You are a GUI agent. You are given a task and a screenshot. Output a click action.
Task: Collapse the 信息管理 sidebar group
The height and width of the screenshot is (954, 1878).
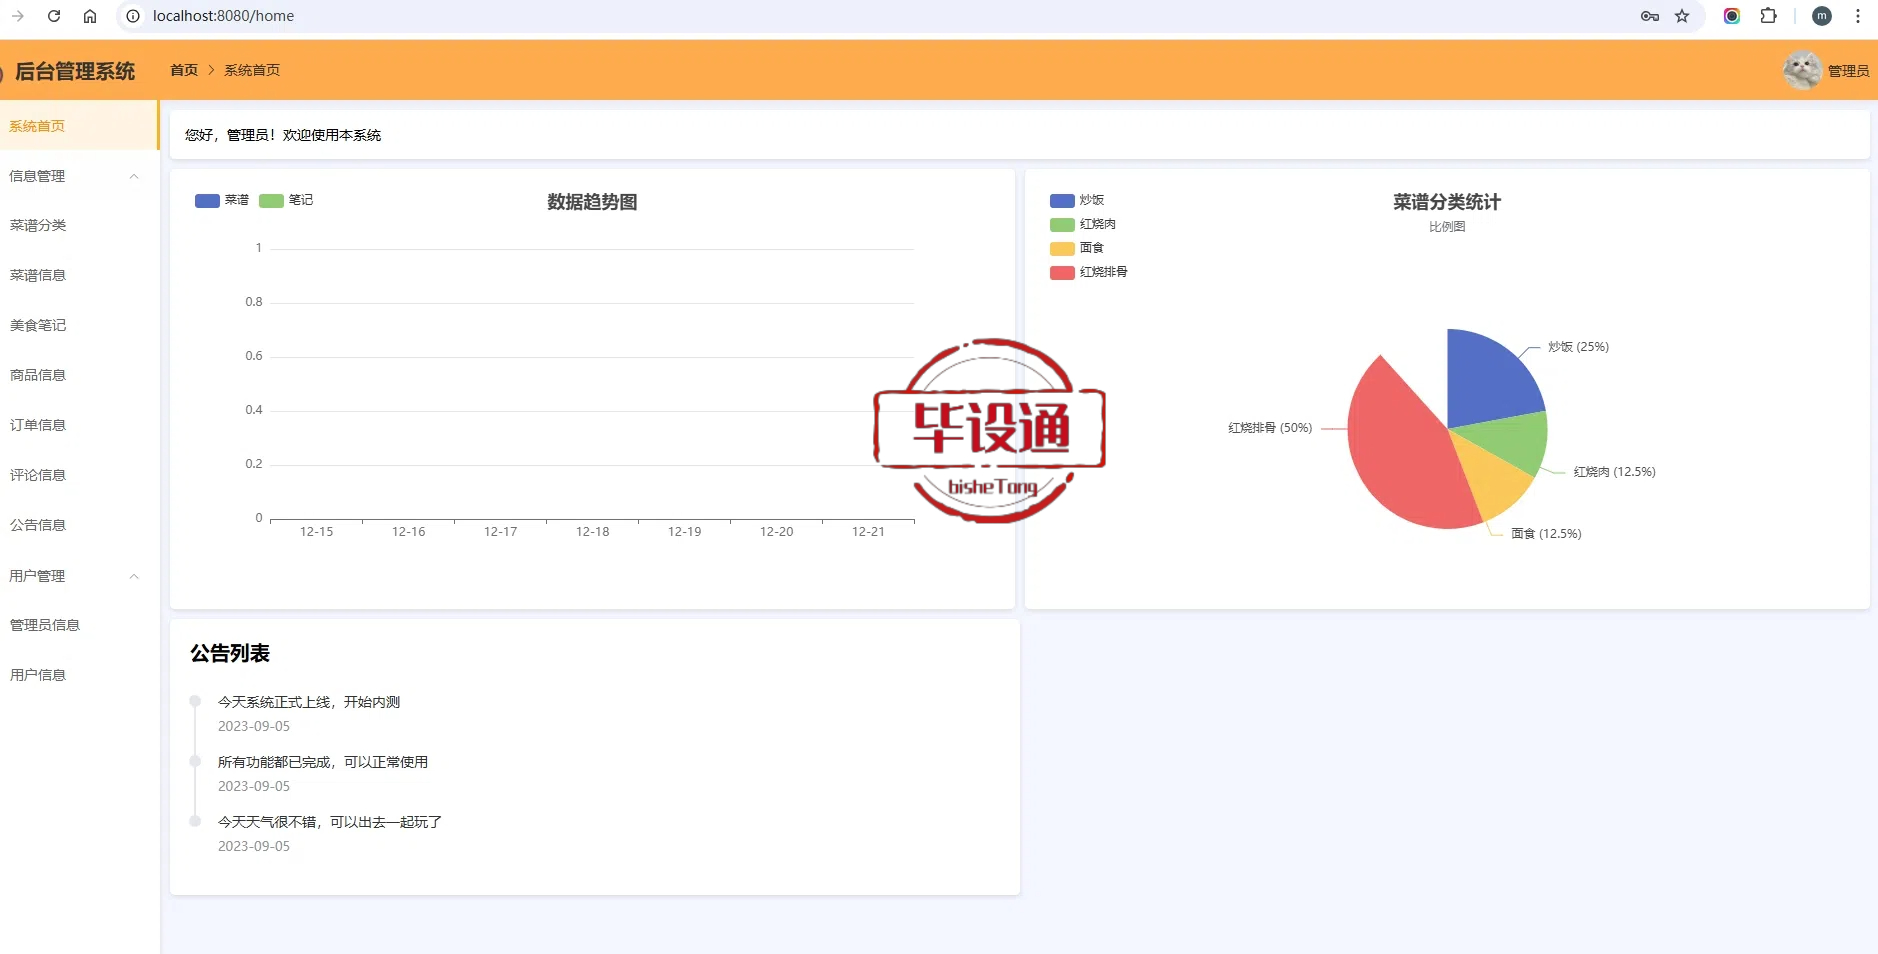point(134,176)
